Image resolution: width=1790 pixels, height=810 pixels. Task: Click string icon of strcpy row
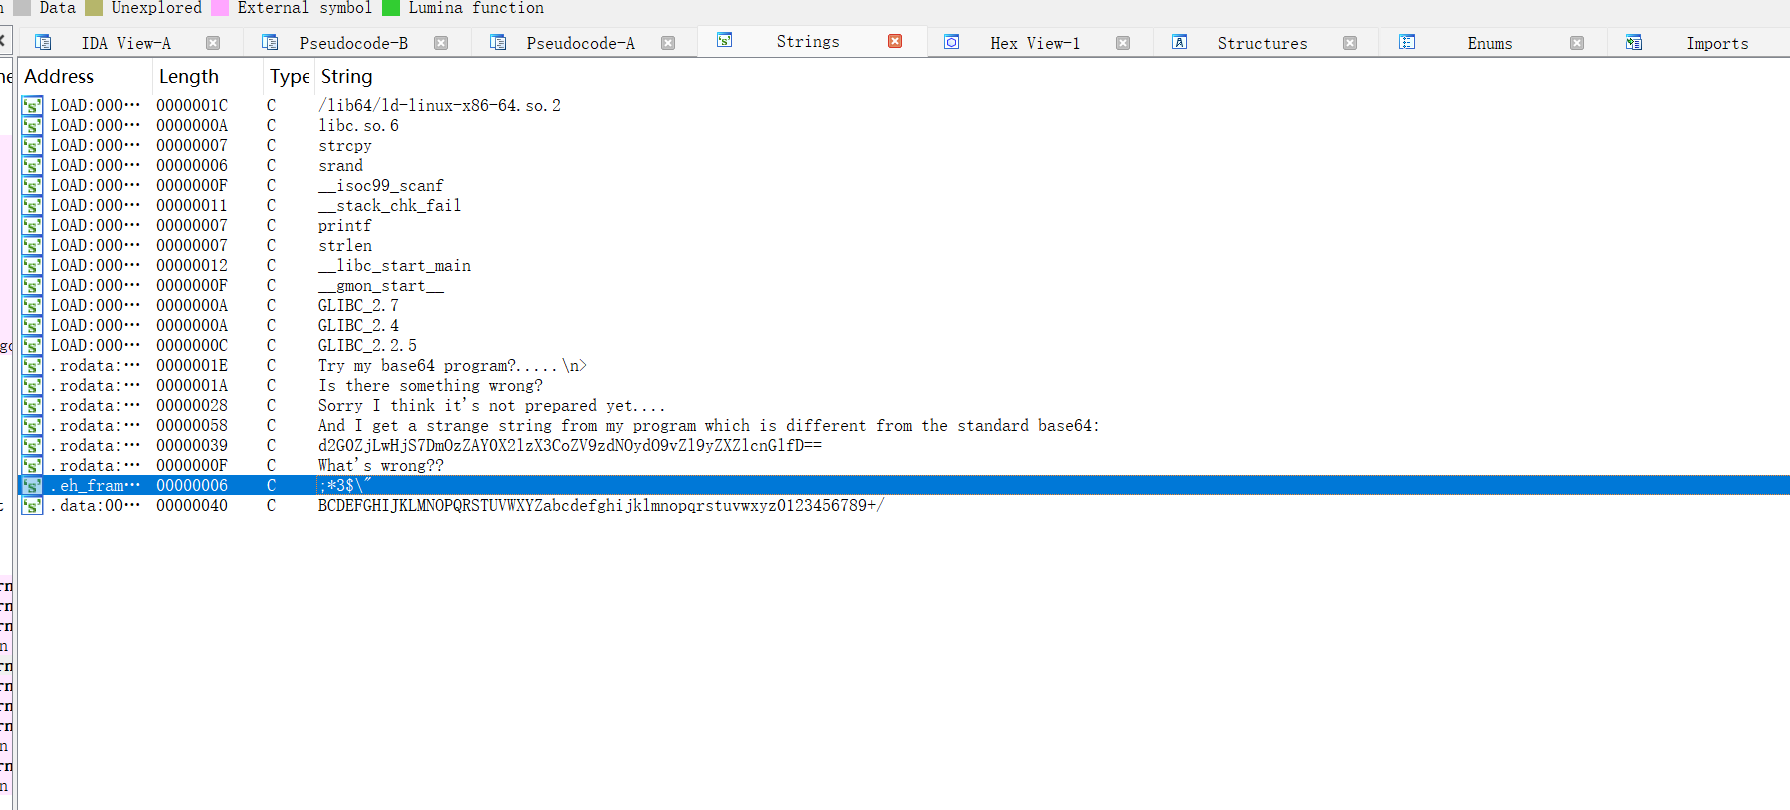(32, 145)
